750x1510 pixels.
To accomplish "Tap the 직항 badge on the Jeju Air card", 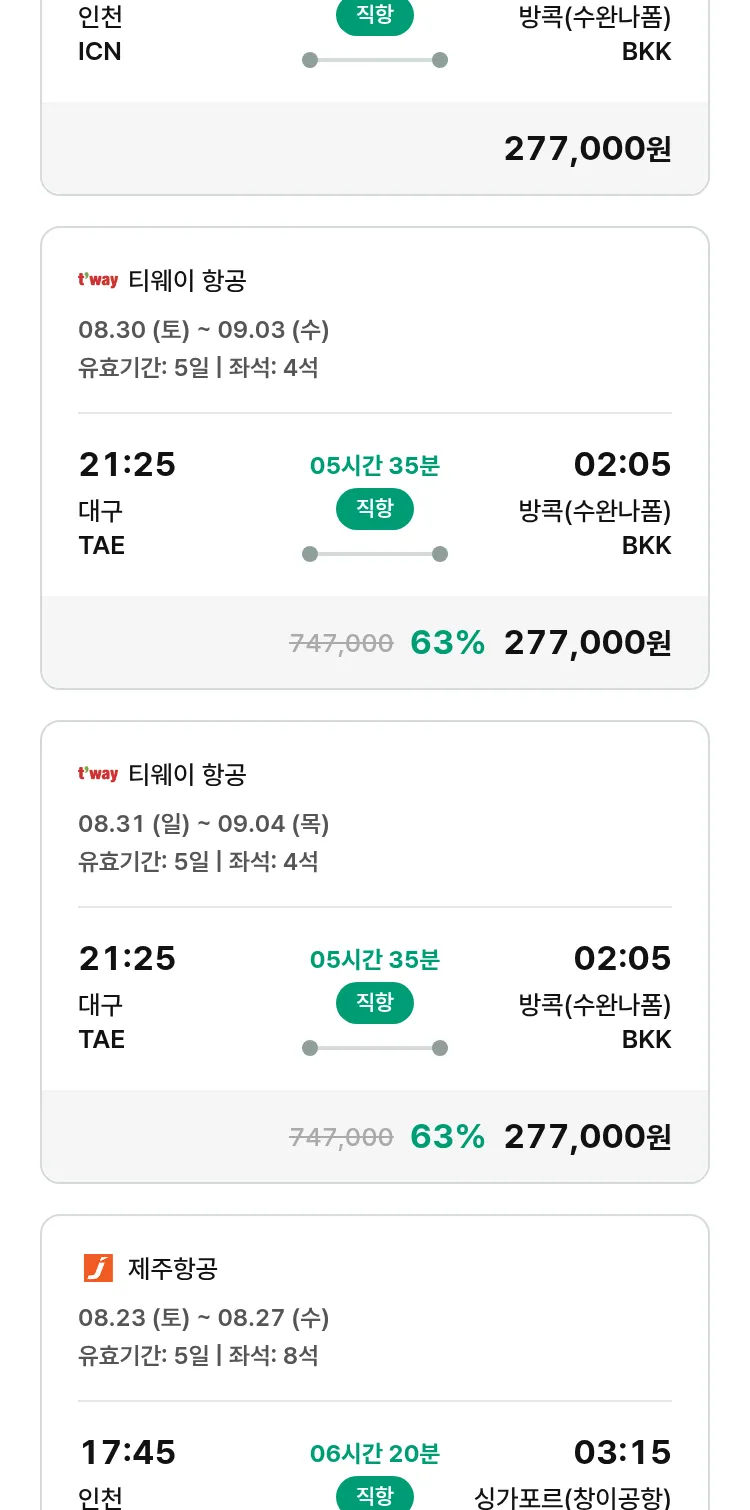I will point(375,1494).
